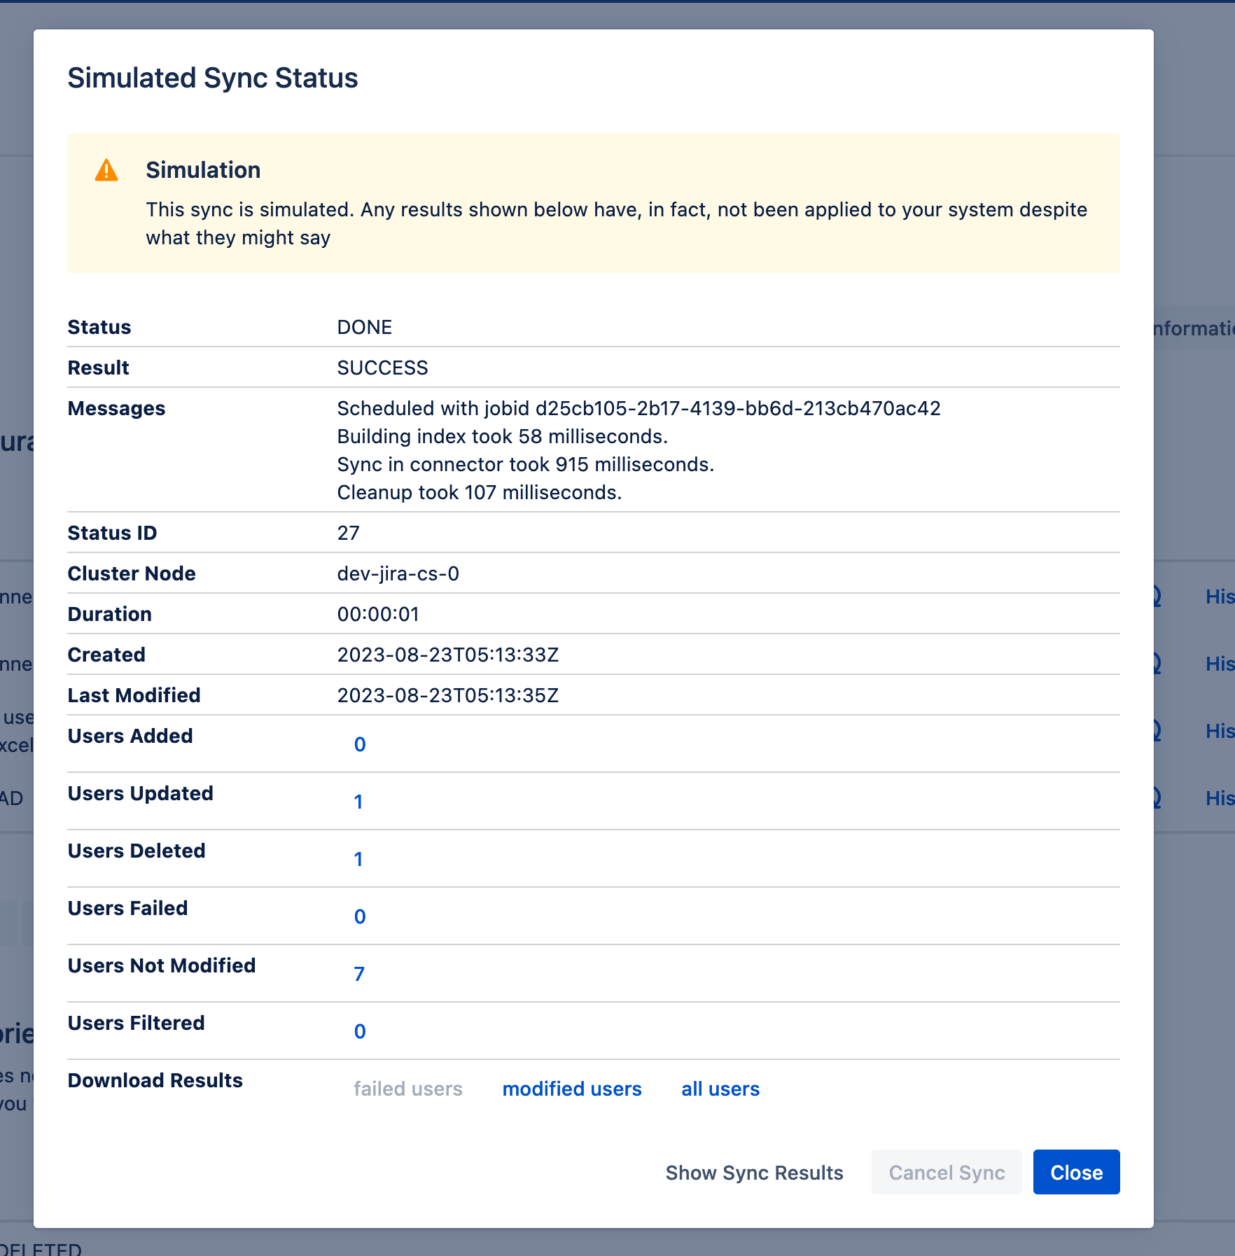Click the Cluster Node value dev-jira-cs-0
Screen dimensions: 1235x1256
tap(398, 574)
